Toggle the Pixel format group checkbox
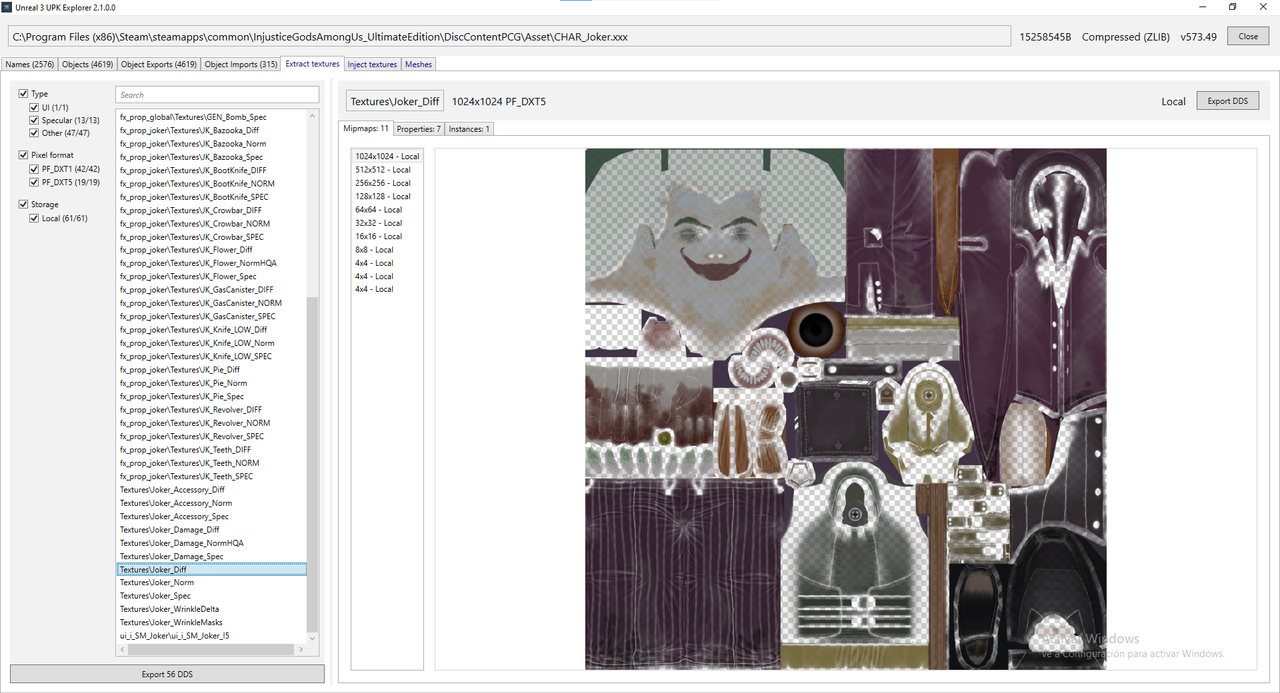This screenshot has height=693, width=1280. 24,155
